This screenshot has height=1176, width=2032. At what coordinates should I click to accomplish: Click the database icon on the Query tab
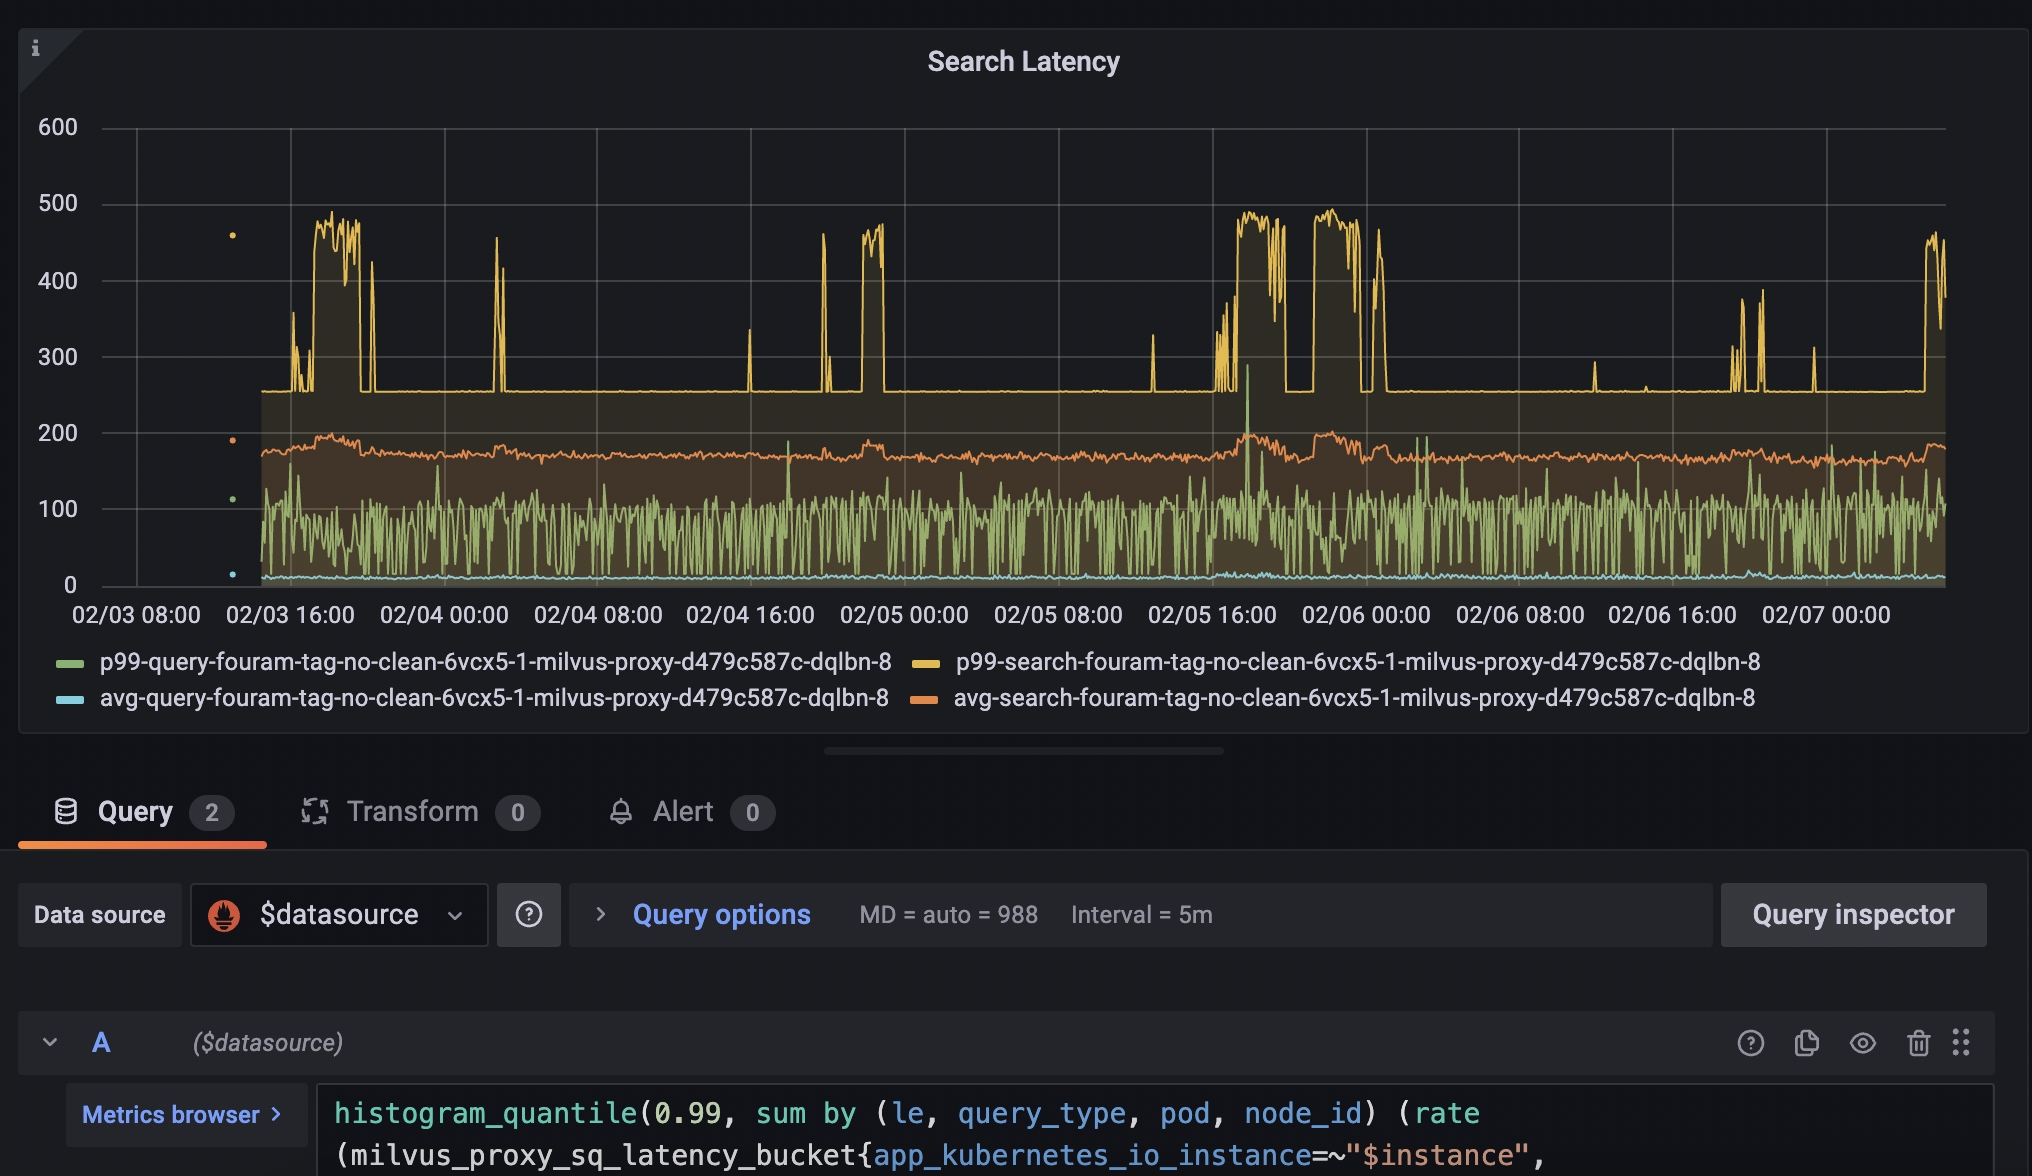tap(66, 811)
